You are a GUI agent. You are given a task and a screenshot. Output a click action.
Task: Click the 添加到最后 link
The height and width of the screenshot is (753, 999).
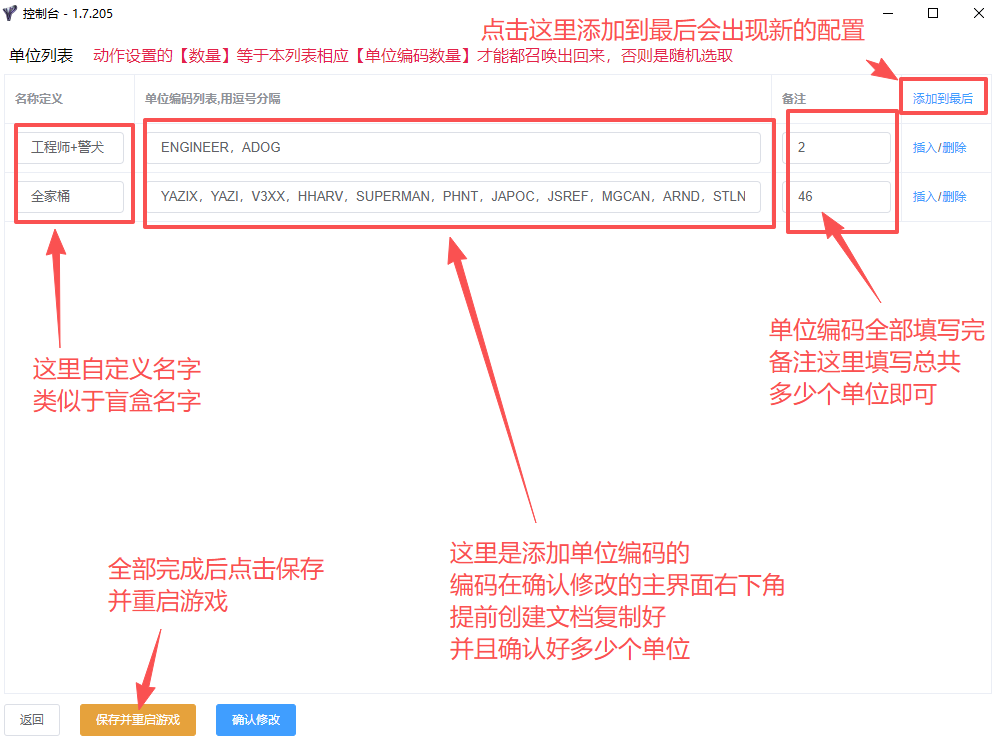coord(941,96)
